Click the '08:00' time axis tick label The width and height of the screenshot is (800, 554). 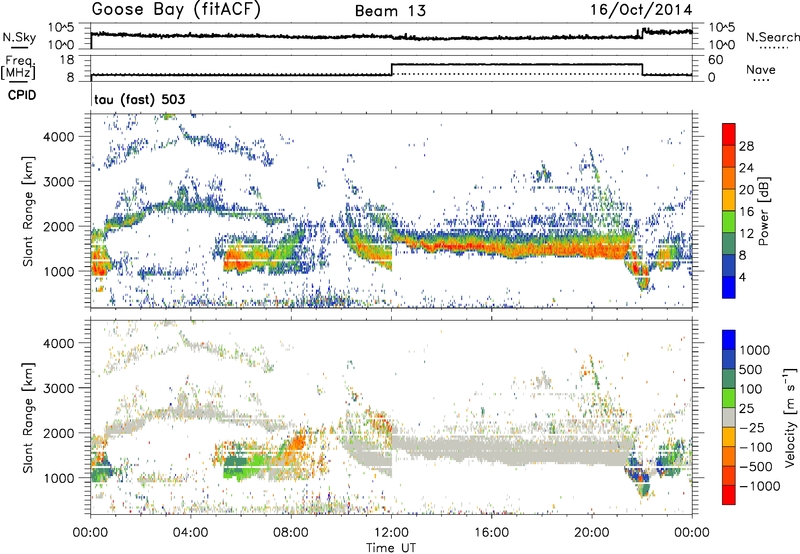point(291,533)
